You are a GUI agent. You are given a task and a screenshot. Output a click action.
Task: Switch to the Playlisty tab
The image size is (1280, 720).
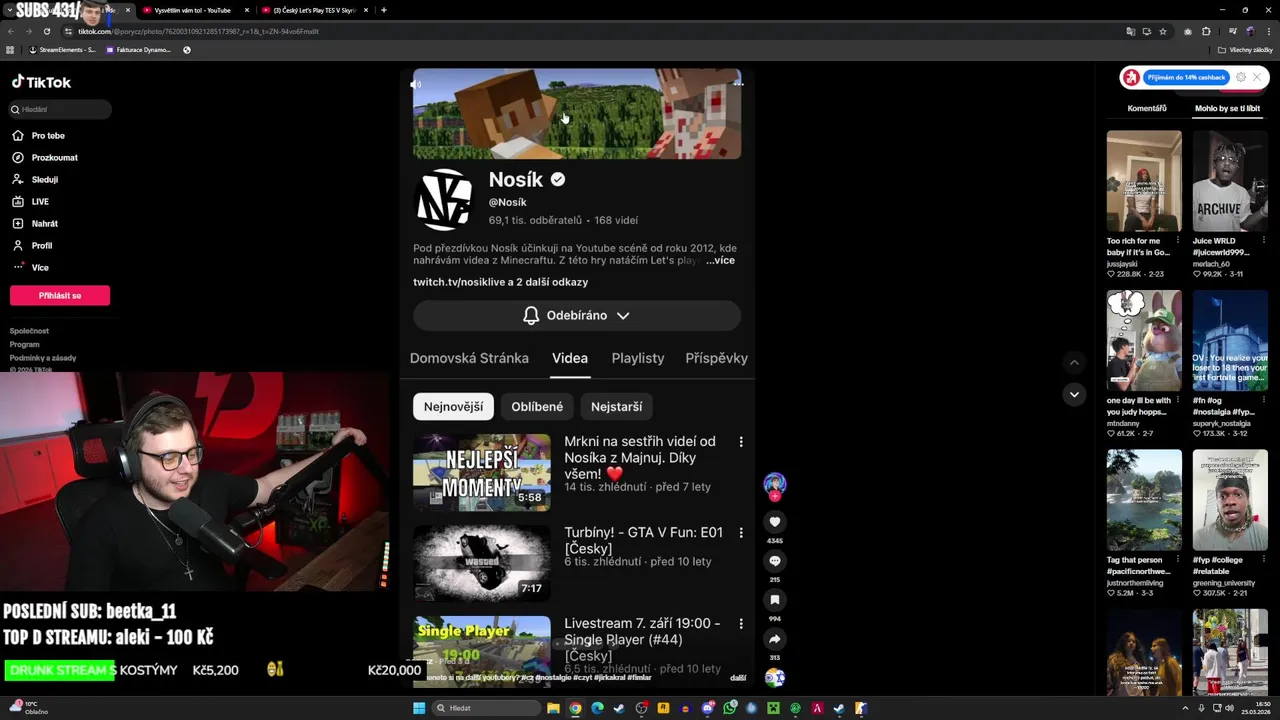click(x=638, y=358)
